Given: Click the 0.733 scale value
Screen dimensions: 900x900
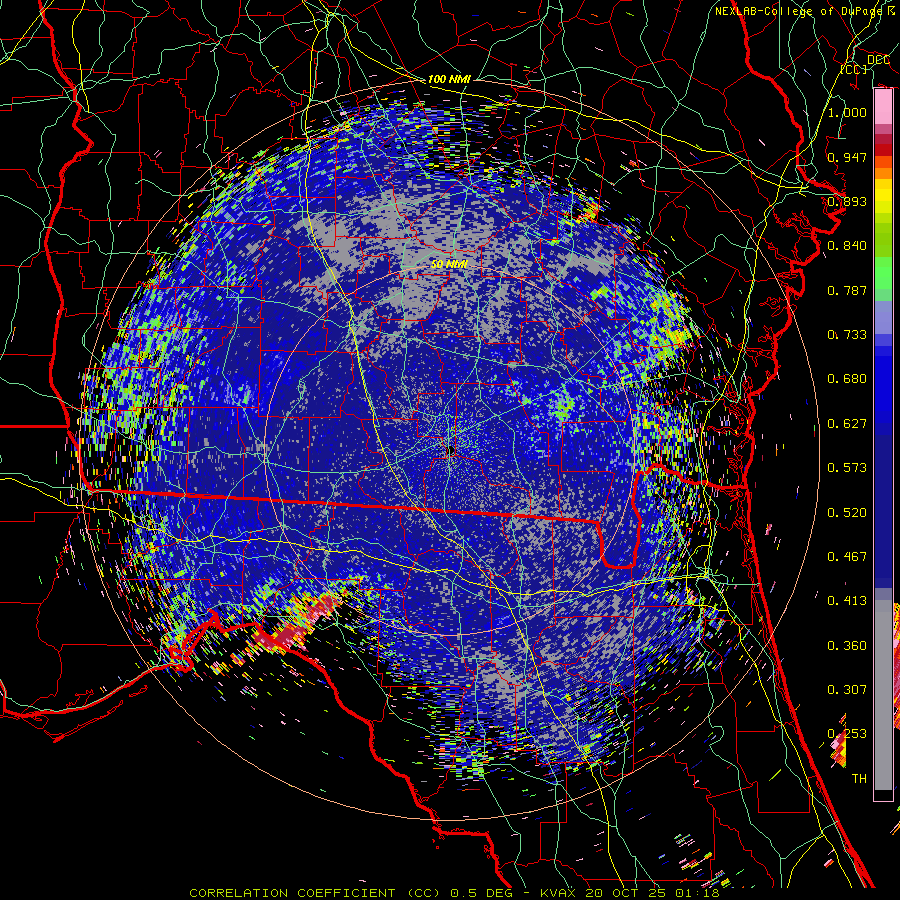Looking at the screenshot, I should 847,335.
